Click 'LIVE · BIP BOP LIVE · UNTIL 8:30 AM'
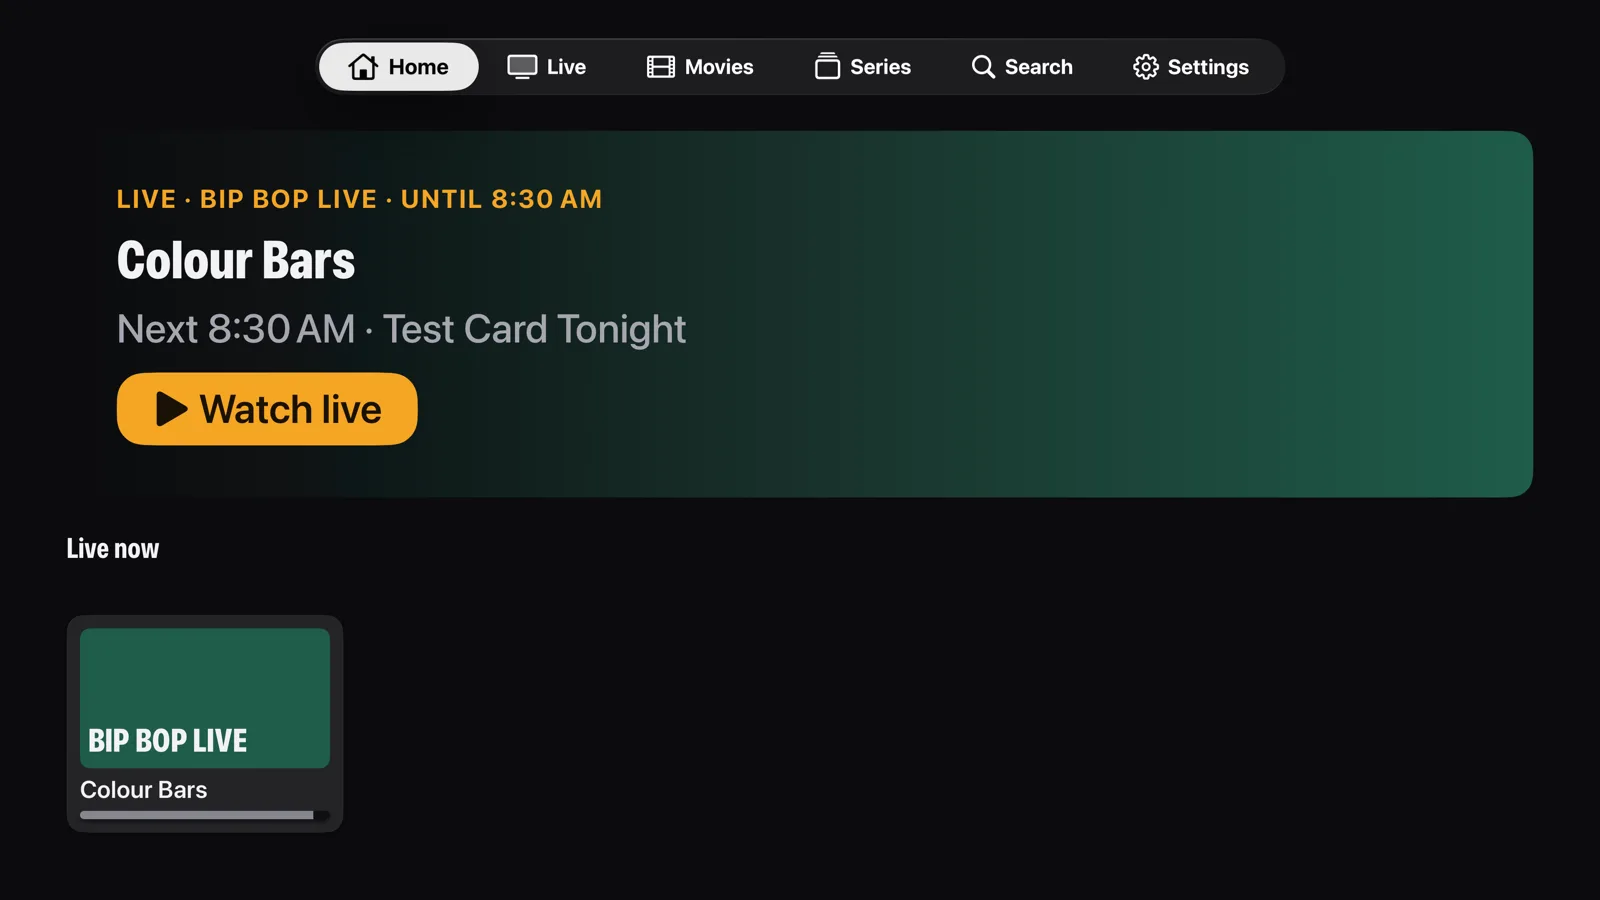This screenshot has height=900, width=1600. pyautogui.click(x=359, y=199)
